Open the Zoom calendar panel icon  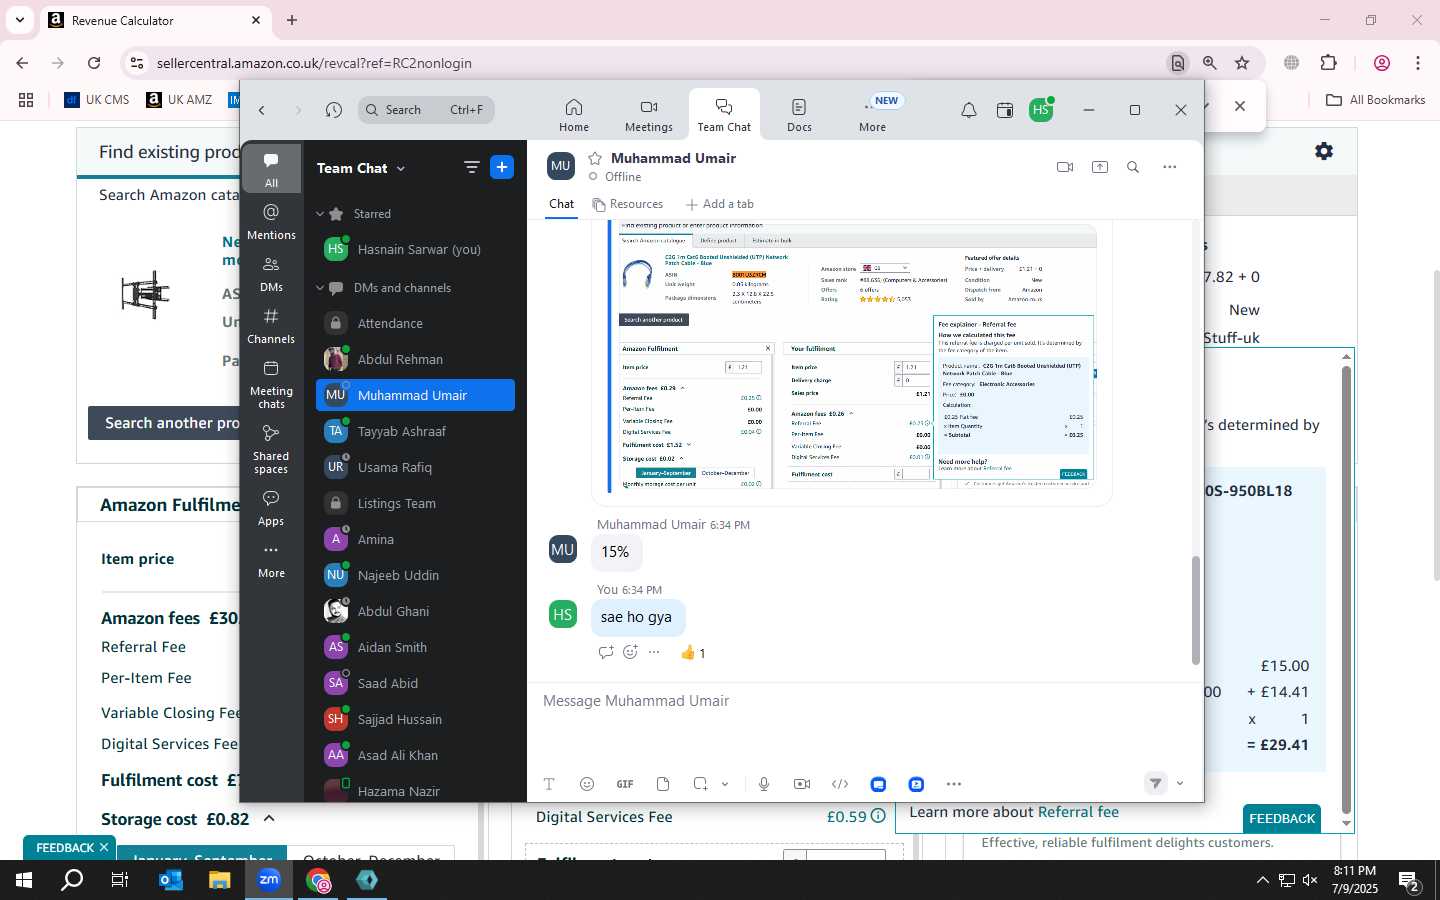coord(1005,110)
